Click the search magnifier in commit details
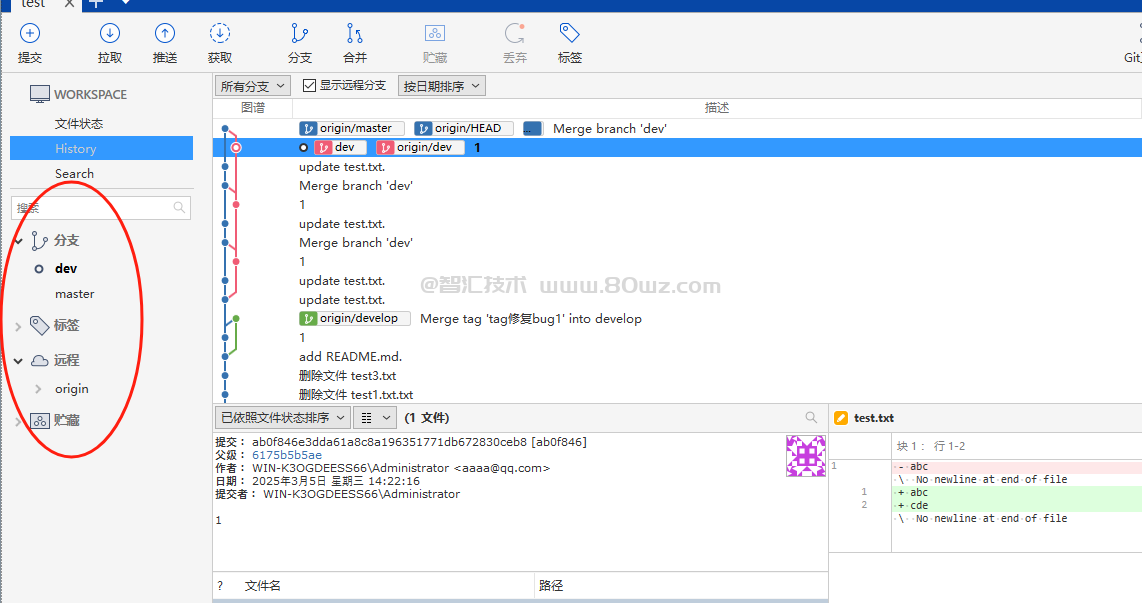The image size is (1142, 603). [x=811, y=418]
